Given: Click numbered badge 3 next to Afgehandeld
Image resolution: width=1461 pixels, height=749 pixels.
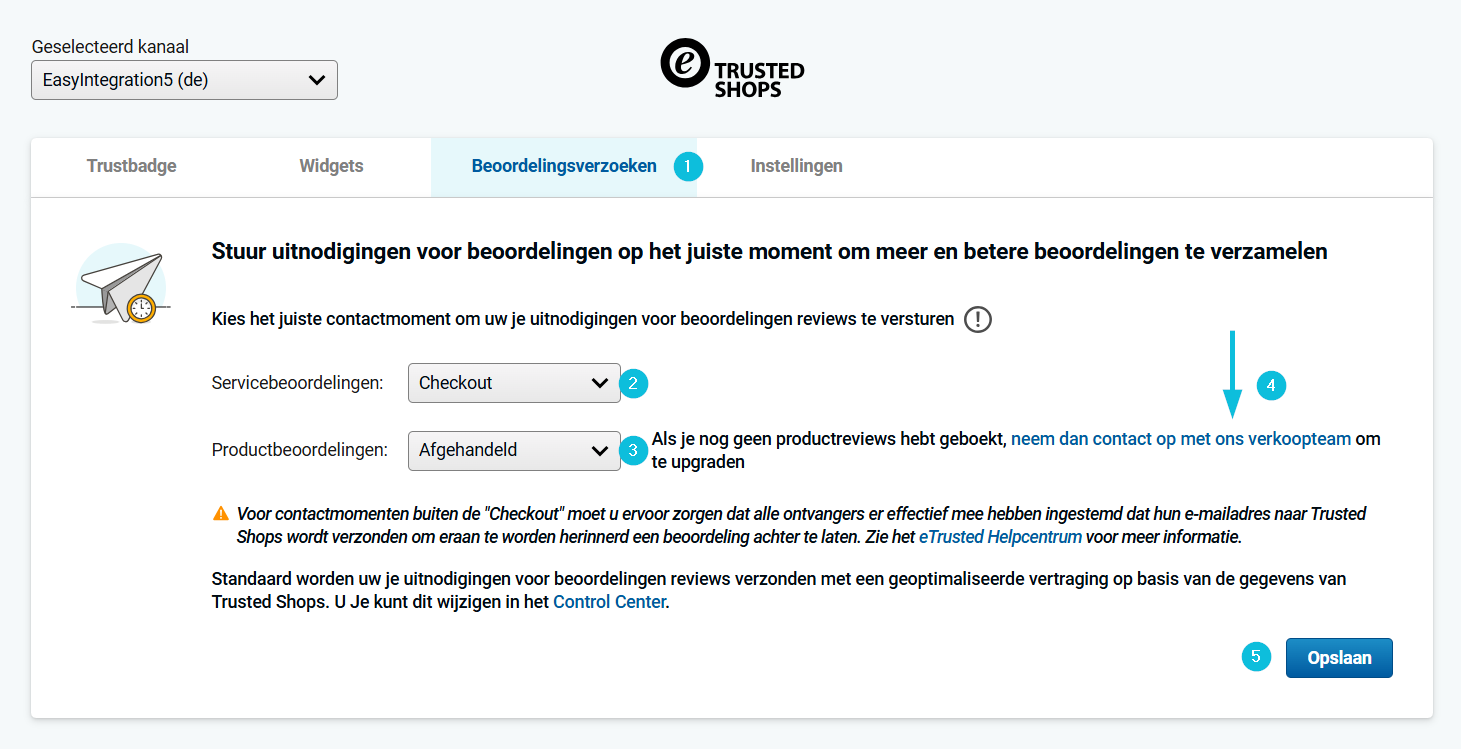Looking at the screenshot, I should 634,450.
